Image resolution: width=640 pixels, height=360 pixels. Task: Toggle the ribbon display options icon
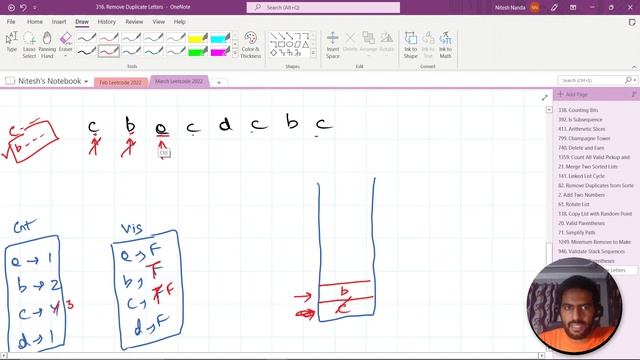[x=573, y=7]
